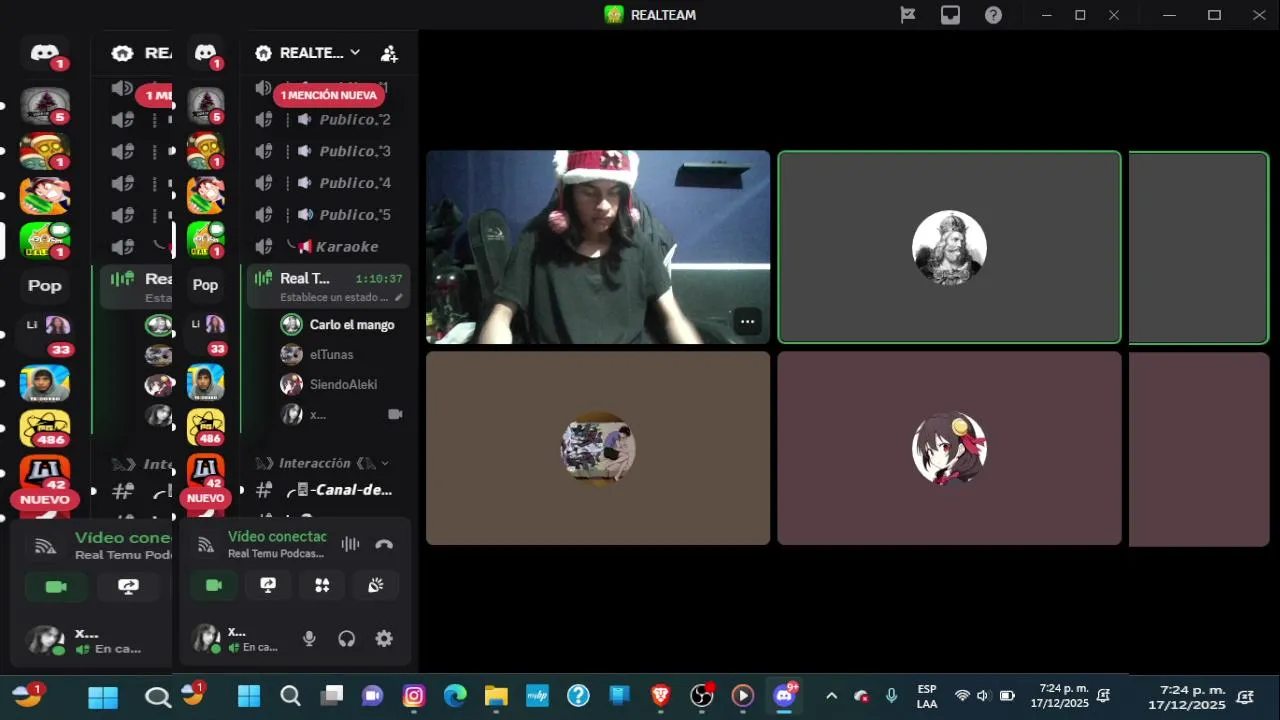Viewport: 1280px width, 720px height.
Task: Click the flag icon in title bar
Action: click(908, 15)
